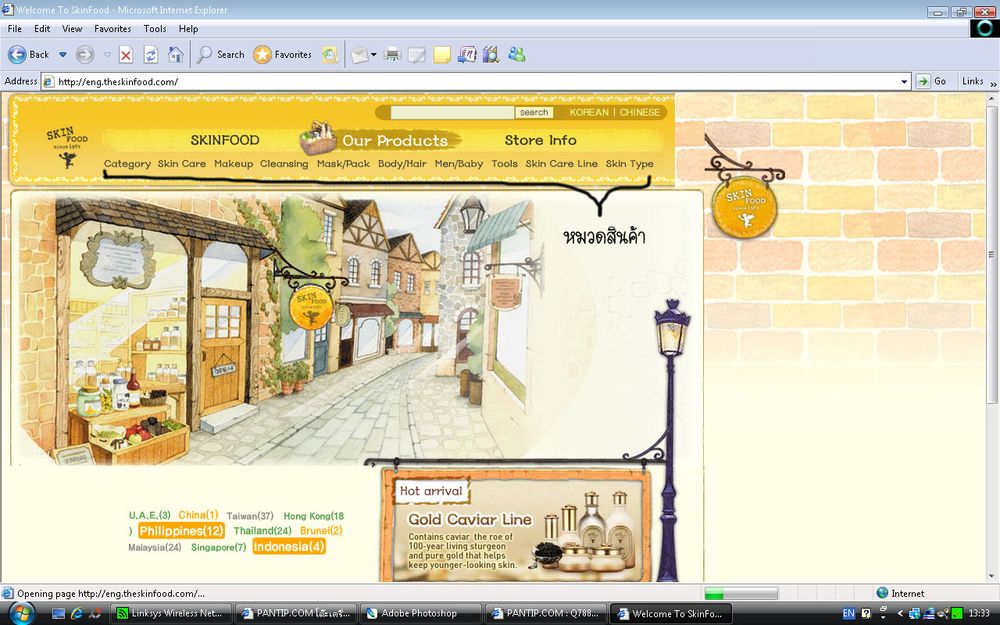Image resolution: width=1000 pixels, height=625 pixels.
Task: Click the Singapore(7) store link
Action: 219,547
